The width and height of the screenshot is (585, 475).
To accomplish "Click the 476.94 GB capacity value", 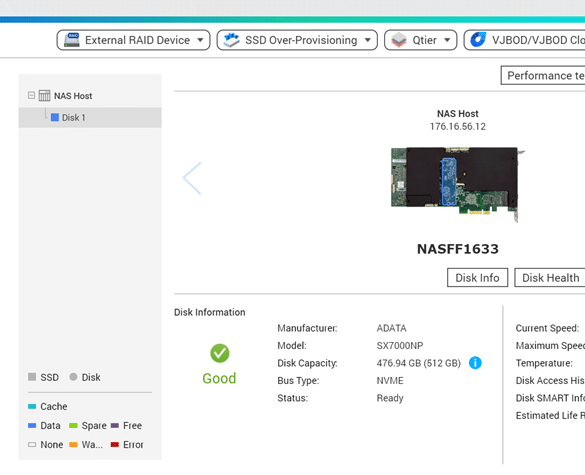I will click(419, 363).
